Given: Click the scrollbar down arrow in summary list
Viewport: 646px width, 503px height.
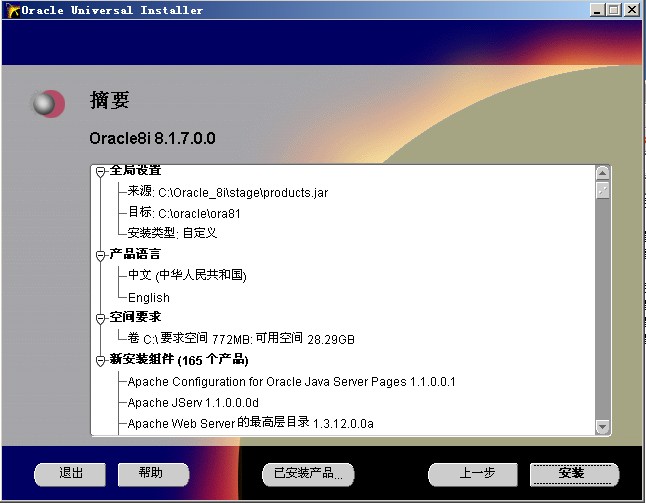Looking at the screenshot, I should tap(602, 427).
